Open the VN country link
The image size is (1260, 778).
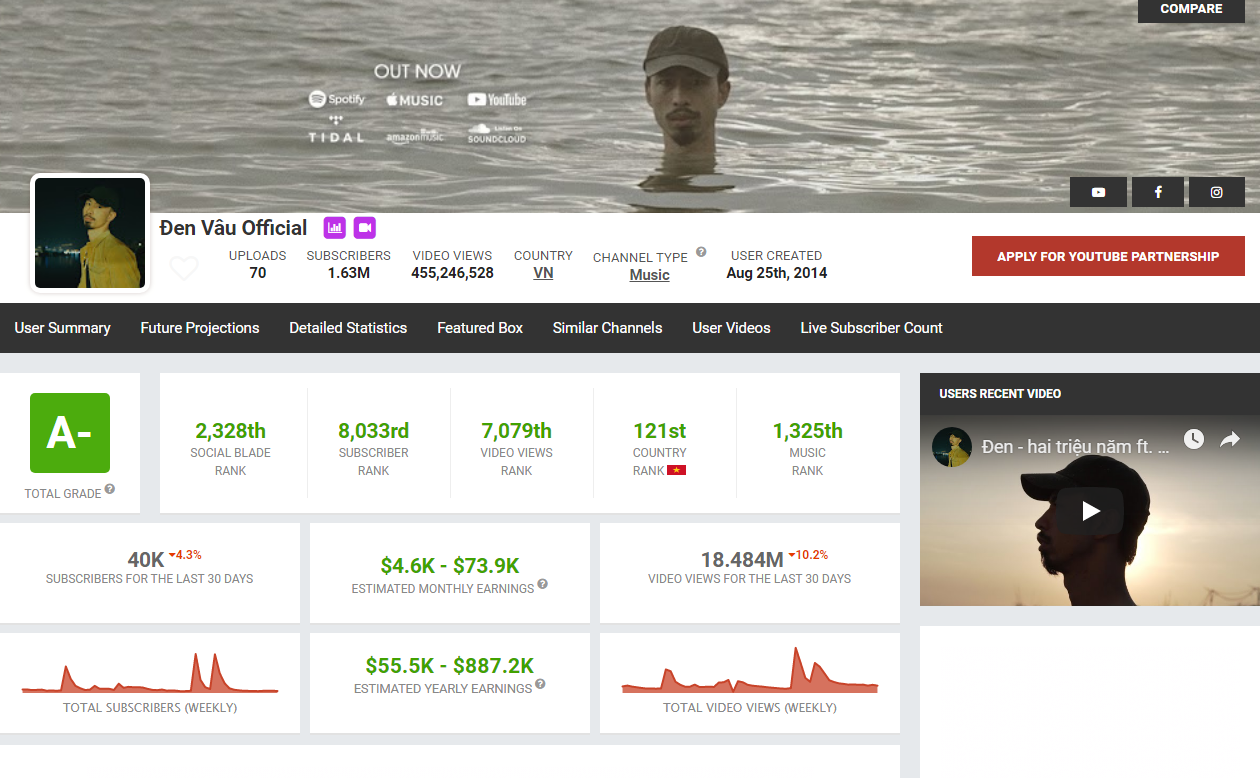coord(543,273)
